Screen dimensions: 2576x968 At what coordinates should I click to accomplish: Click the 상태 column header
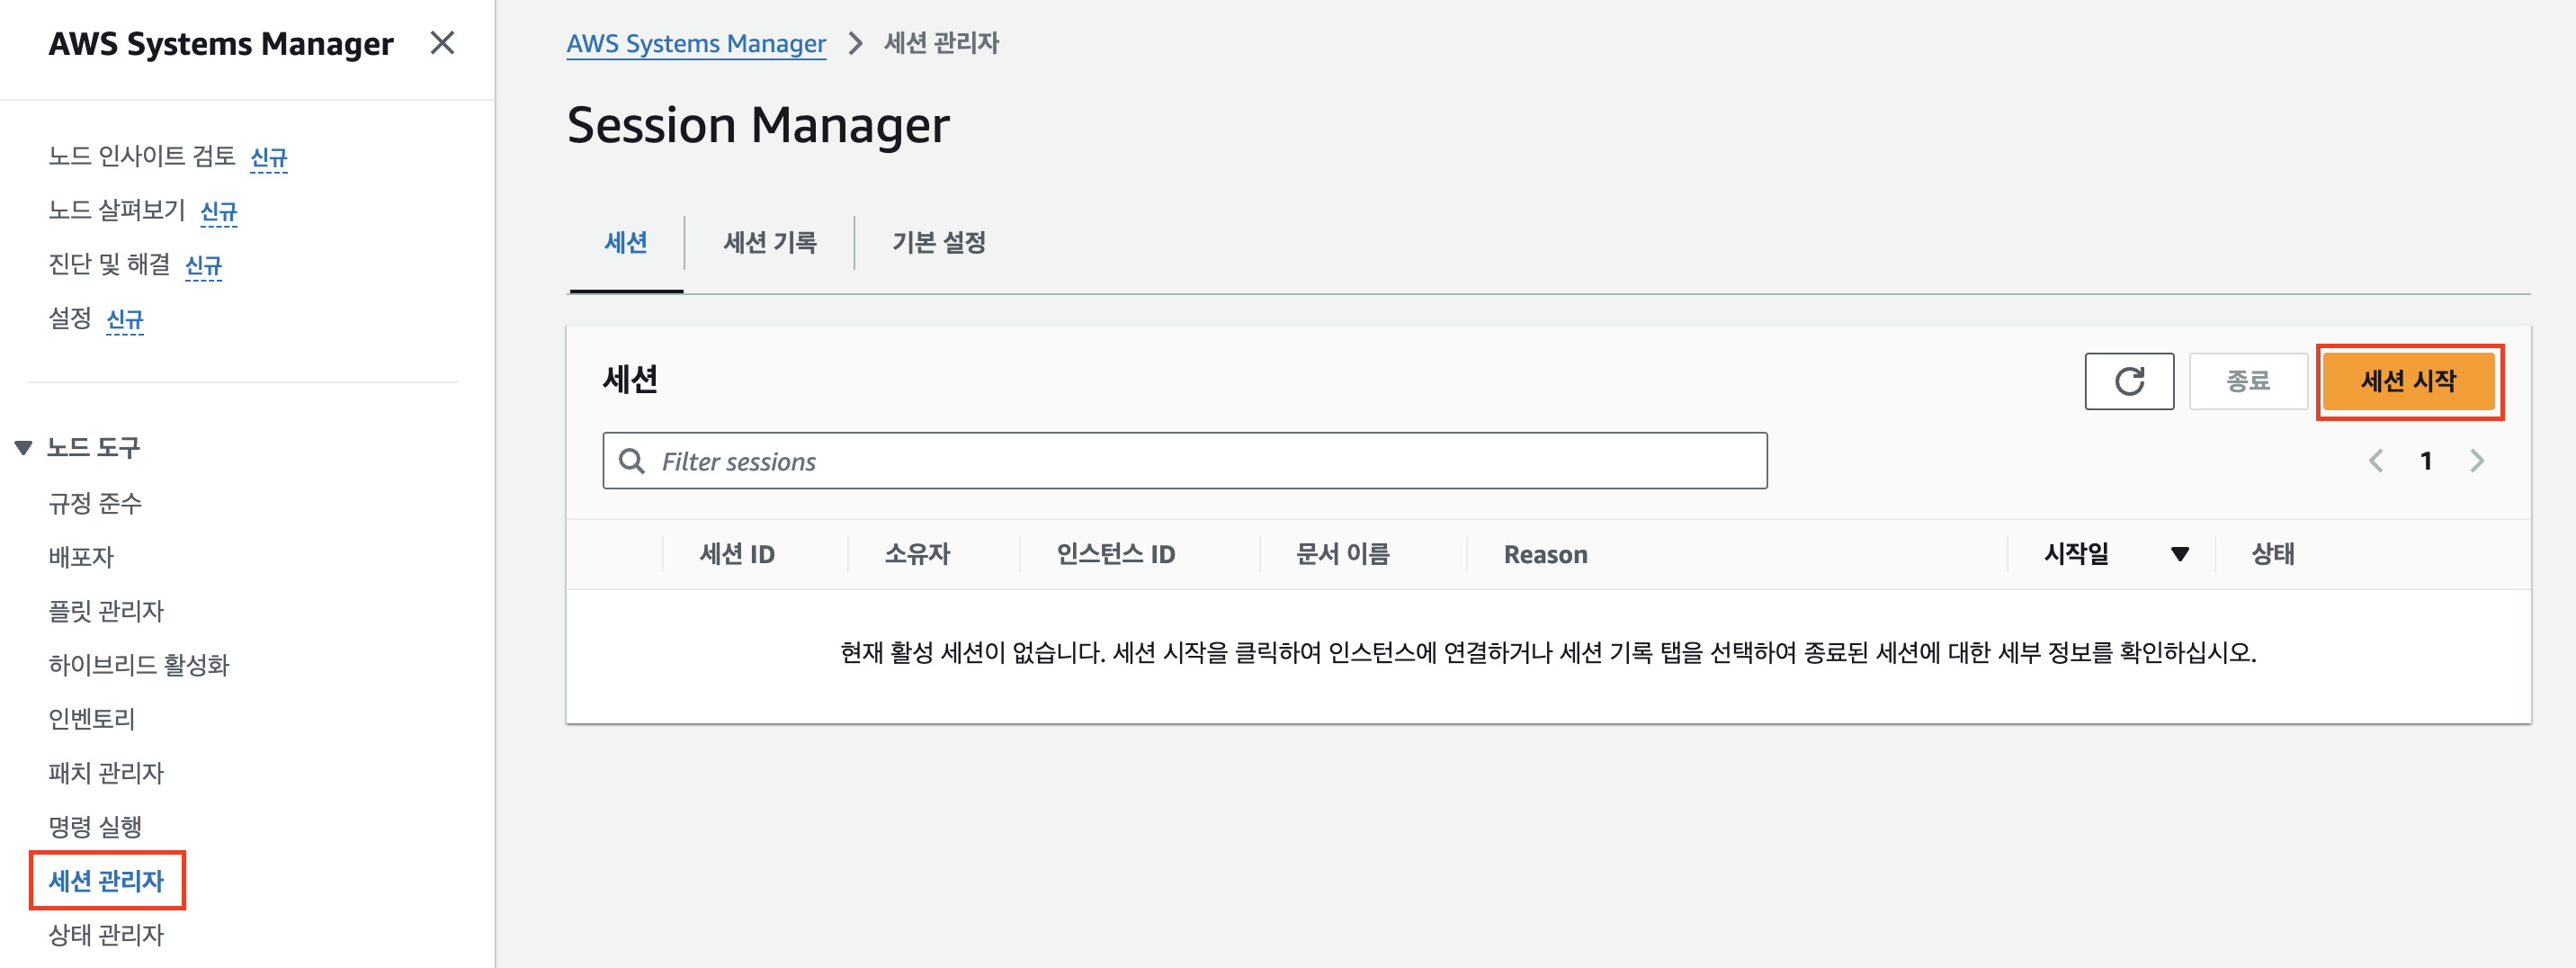(2272, 554)
